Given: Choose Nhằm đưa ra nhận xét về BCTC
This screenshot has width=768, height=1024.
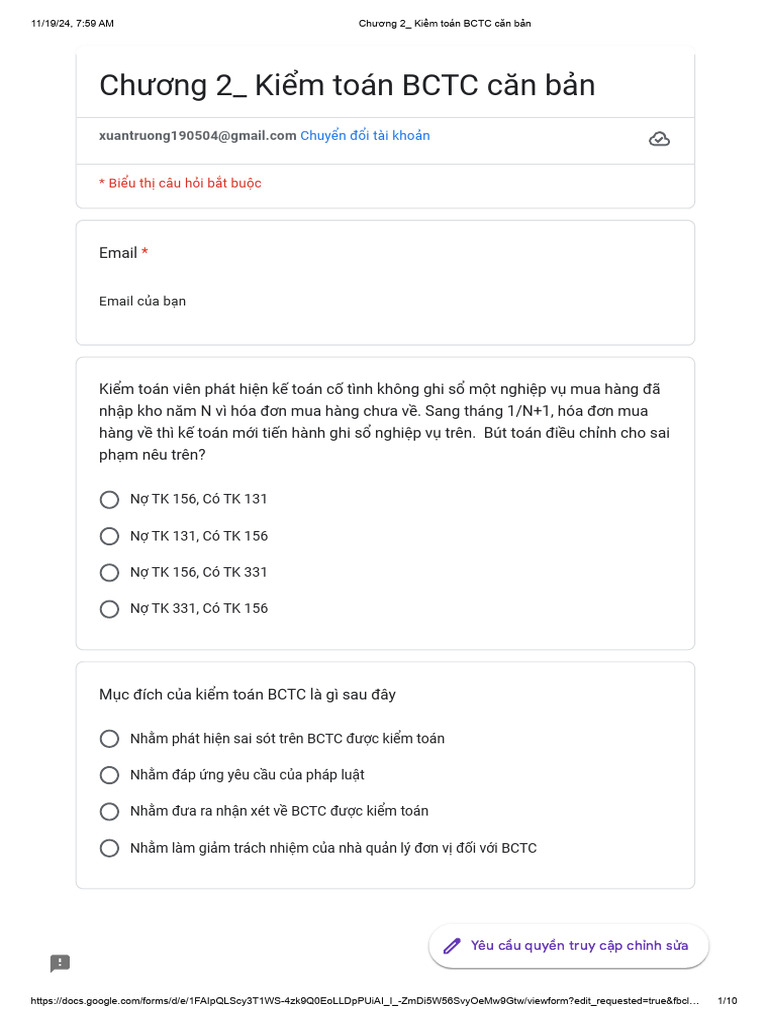Looking at the screenshot, I should point(110,811).
